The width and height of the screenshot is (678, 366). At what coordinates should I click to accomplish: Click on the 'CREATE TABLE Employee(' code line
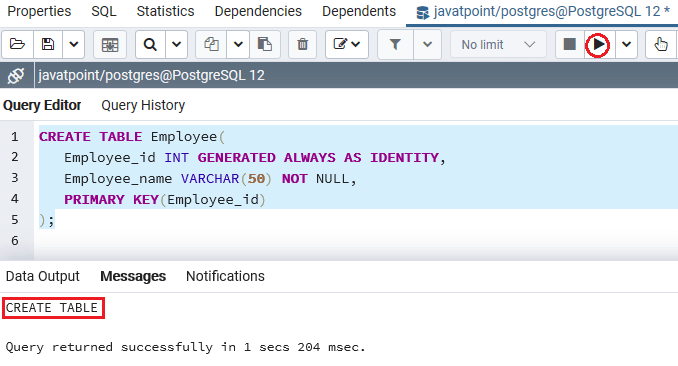tap(132, 137)
